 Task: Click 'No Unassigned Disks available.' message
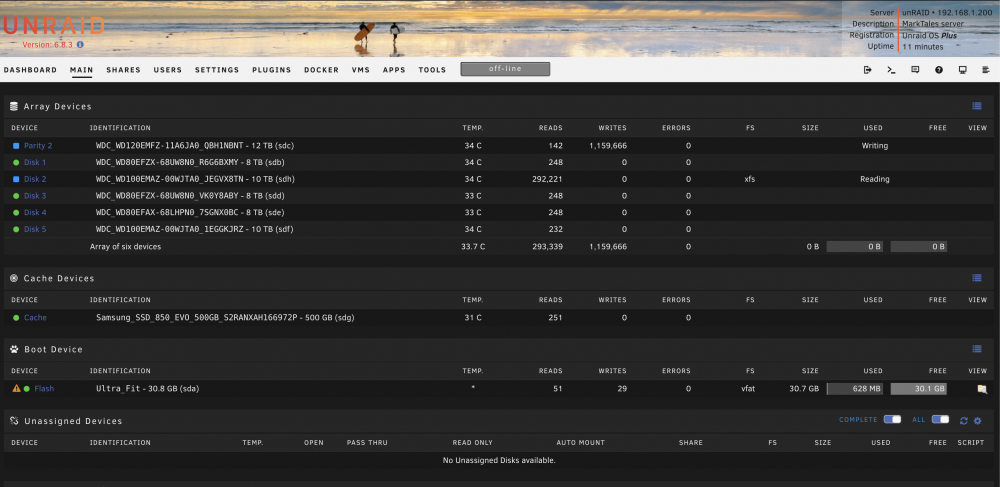499,460
